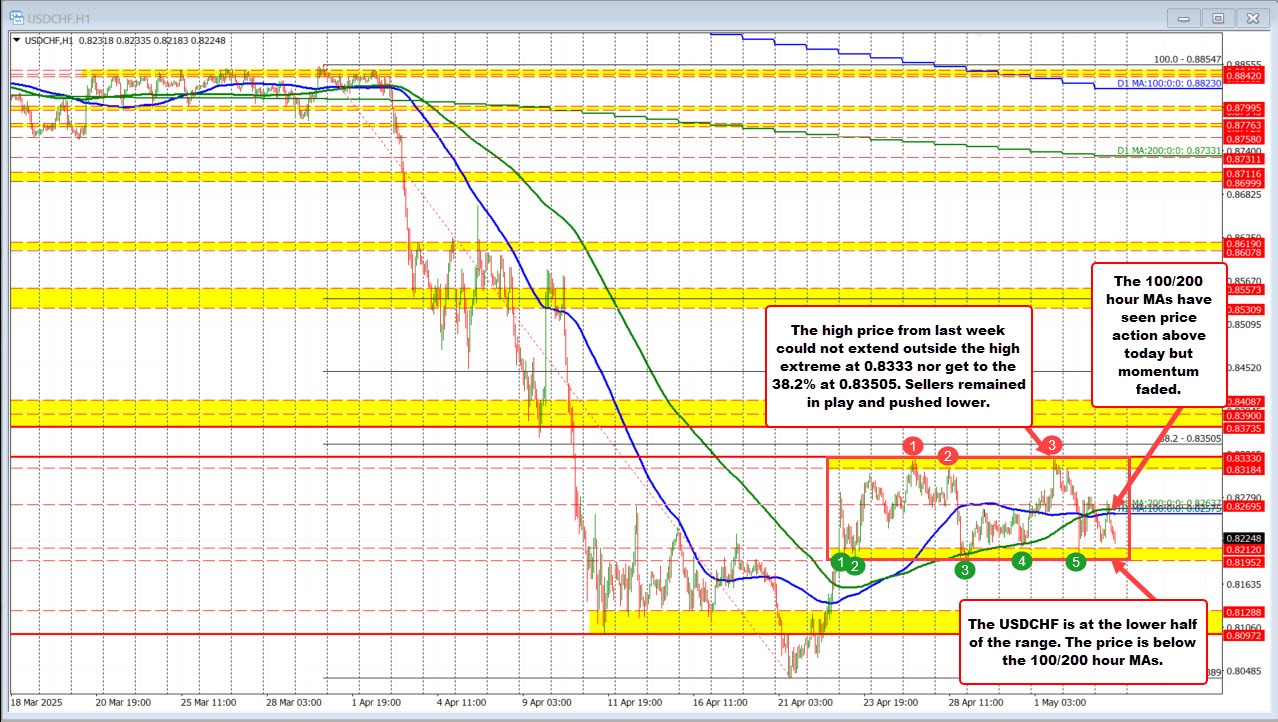Select red marker 3 by the annotation arrow
The image size is (1278, 722).
click(1053, 447)
